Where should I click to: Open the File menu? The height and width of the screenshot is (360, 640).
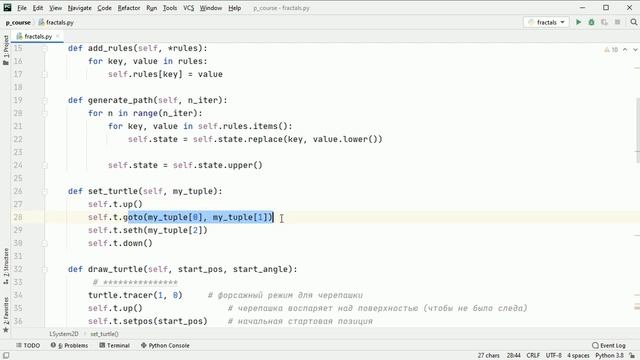pyautogui.click(x=22, y=8)
